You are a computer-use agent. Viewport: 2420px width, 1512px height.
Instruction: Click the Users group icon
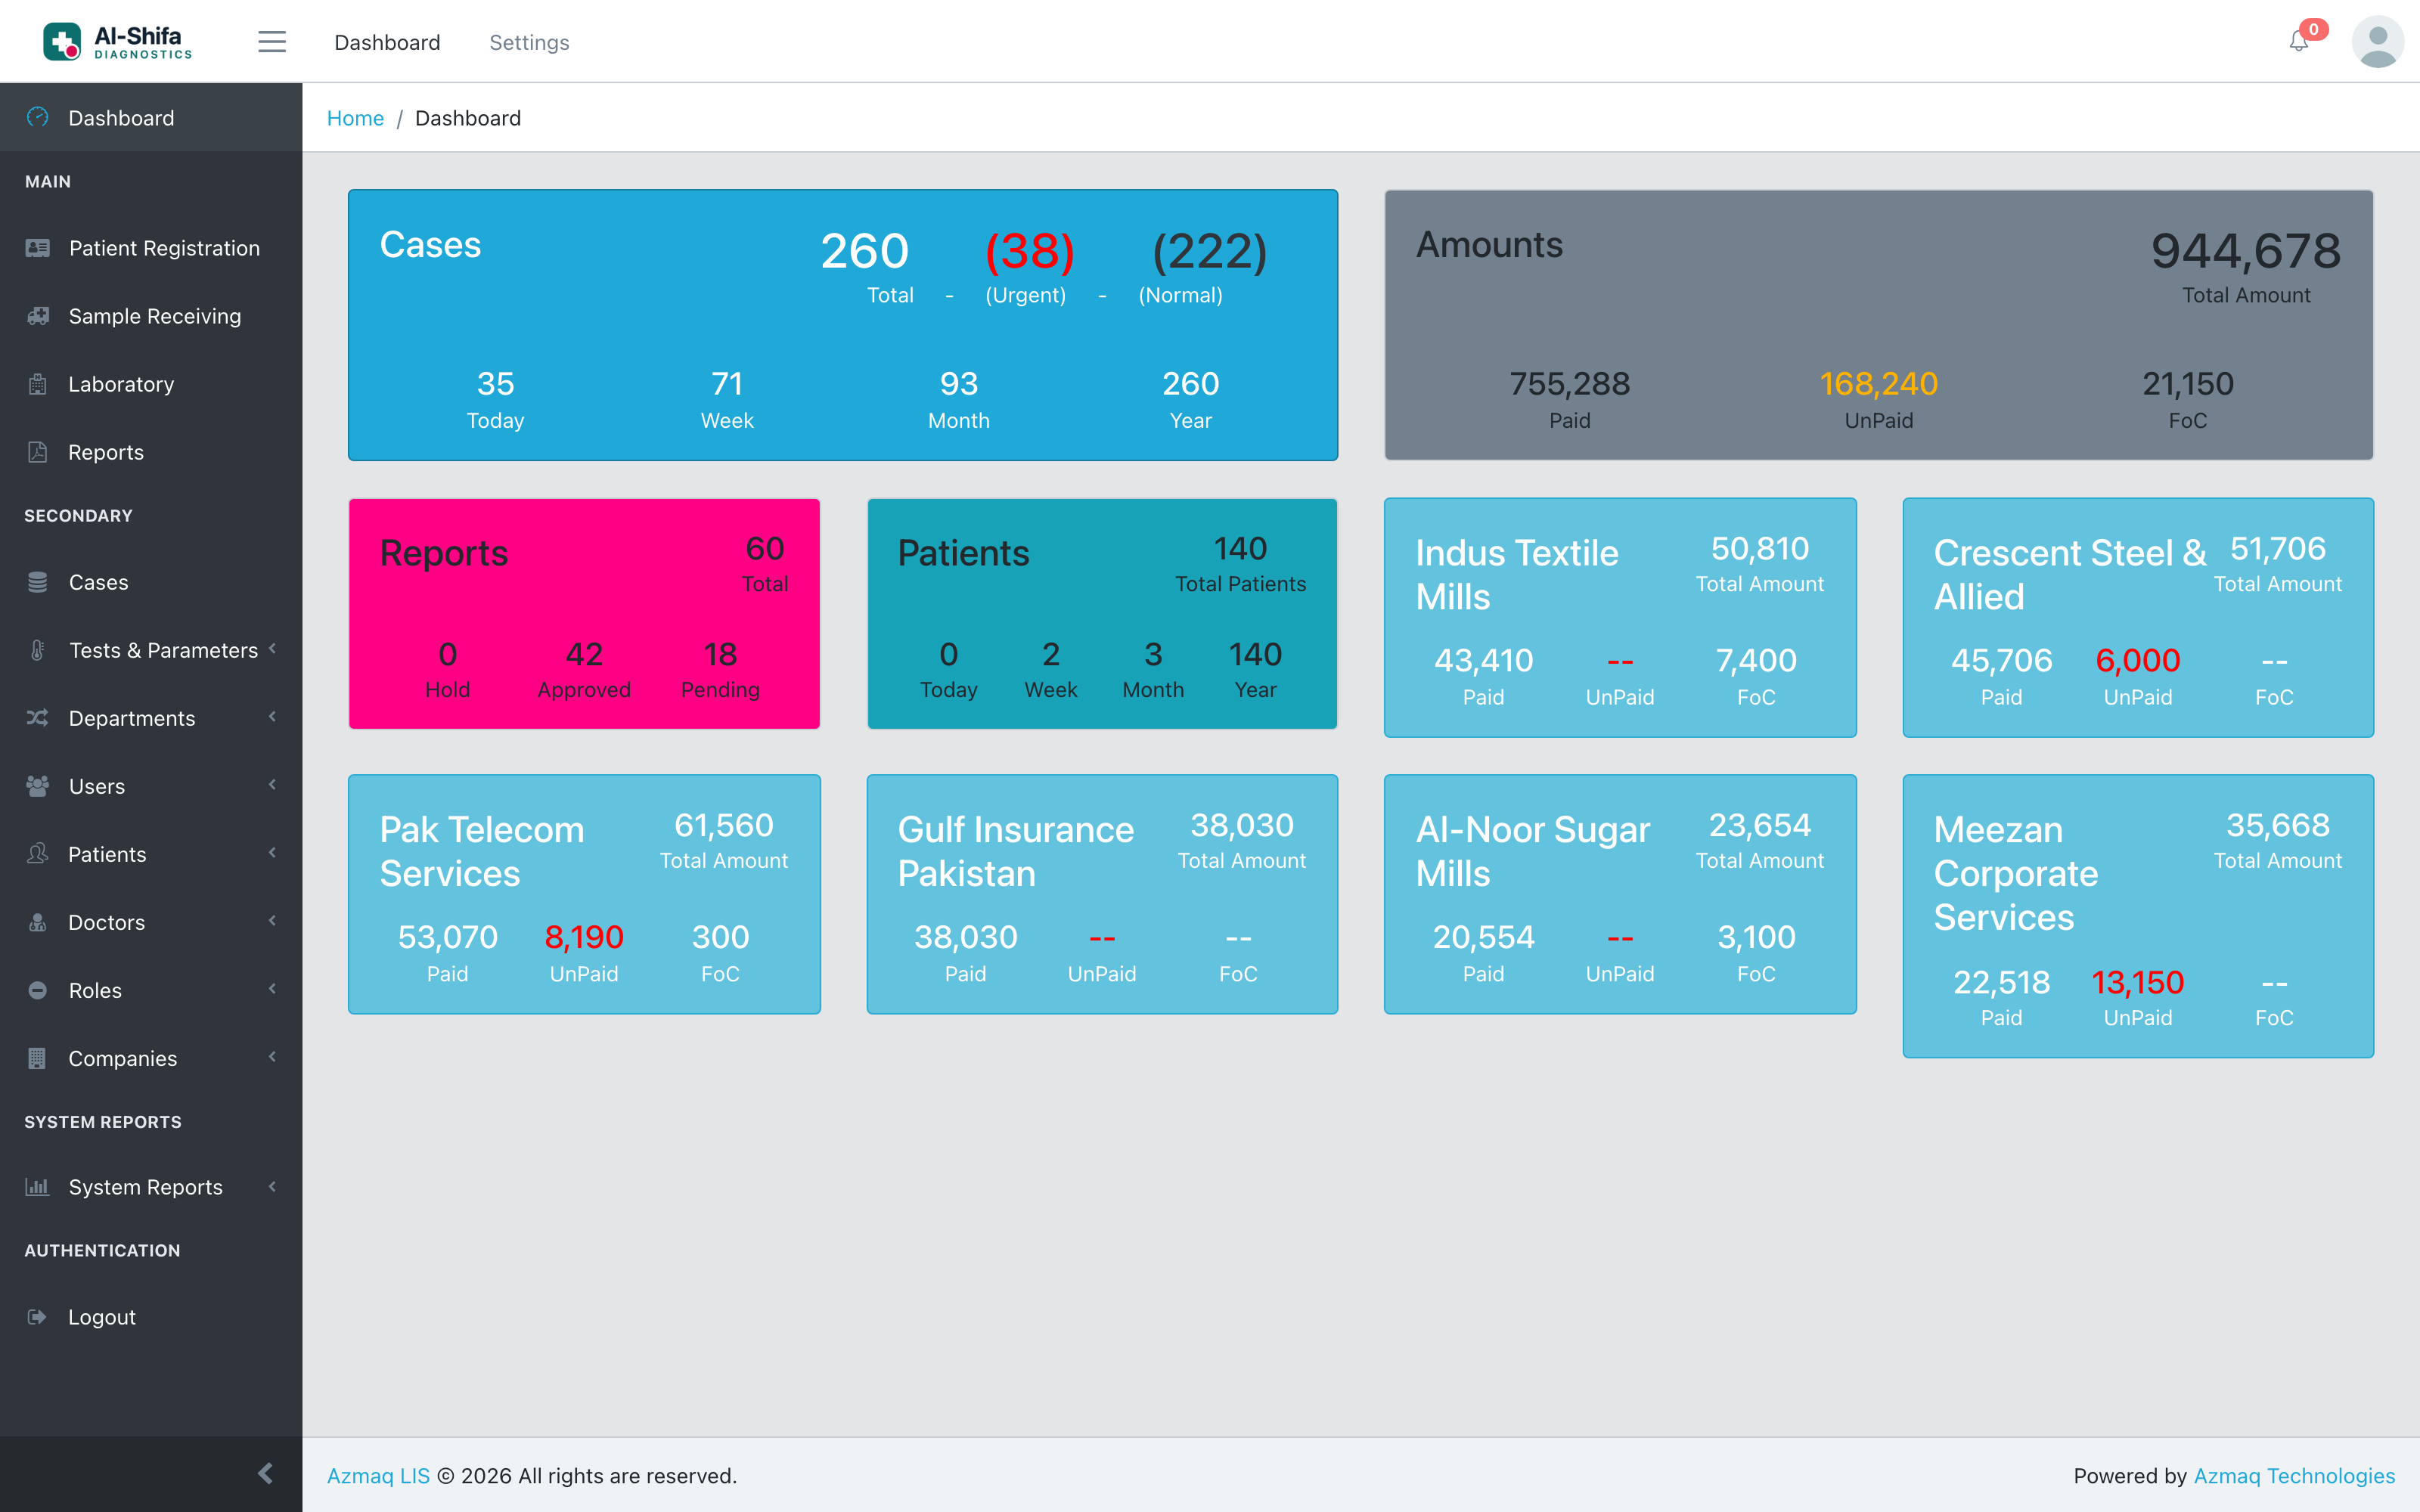[x=37, y=786]
